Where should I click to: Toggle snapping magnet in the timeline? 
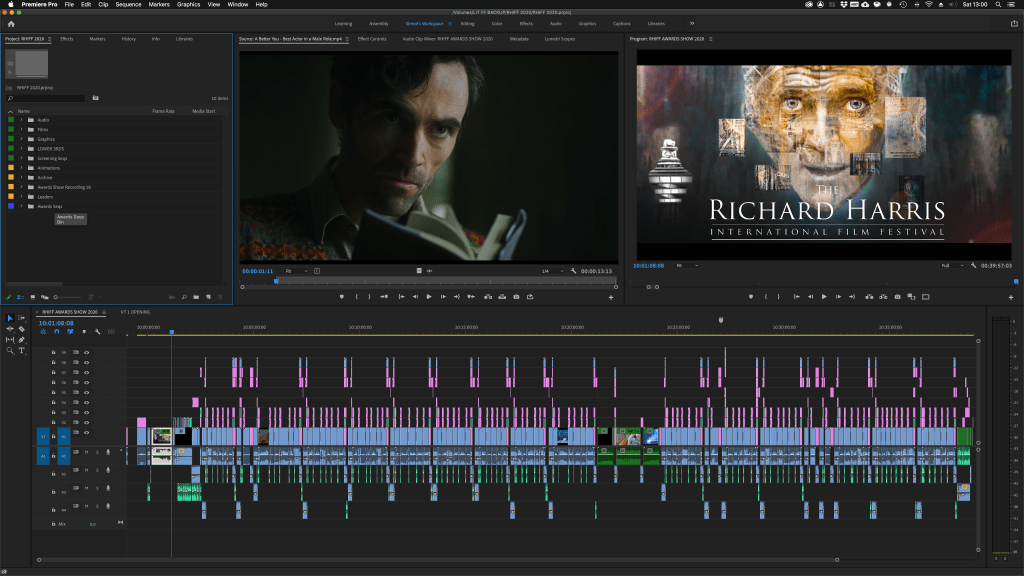coord(56,331)
